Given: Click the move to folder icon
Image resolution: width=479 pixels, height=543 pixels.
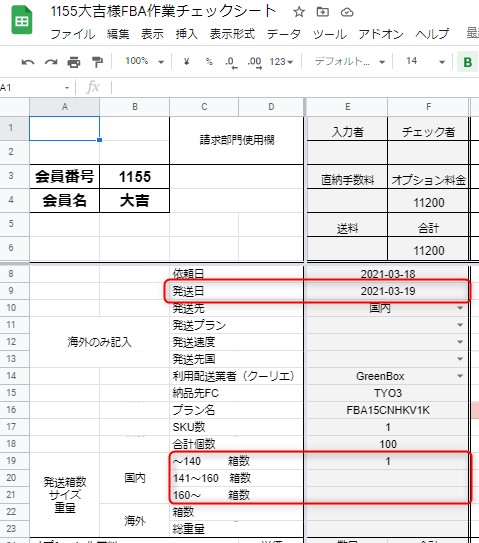Looking at the screenshot, I should pyautogui.click(x=322, y=12).
